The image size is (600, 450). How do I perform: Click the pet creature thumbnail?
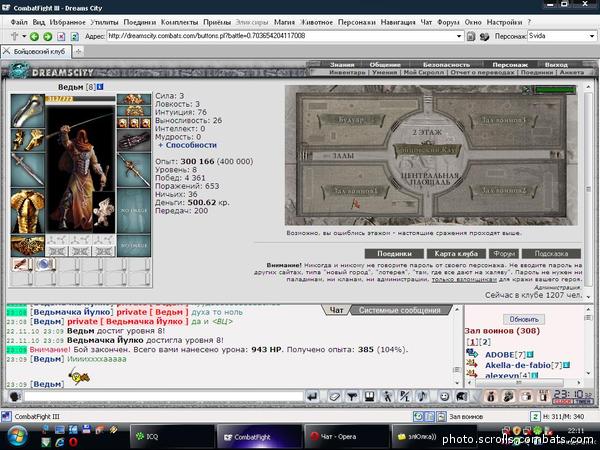coord(104,212)
